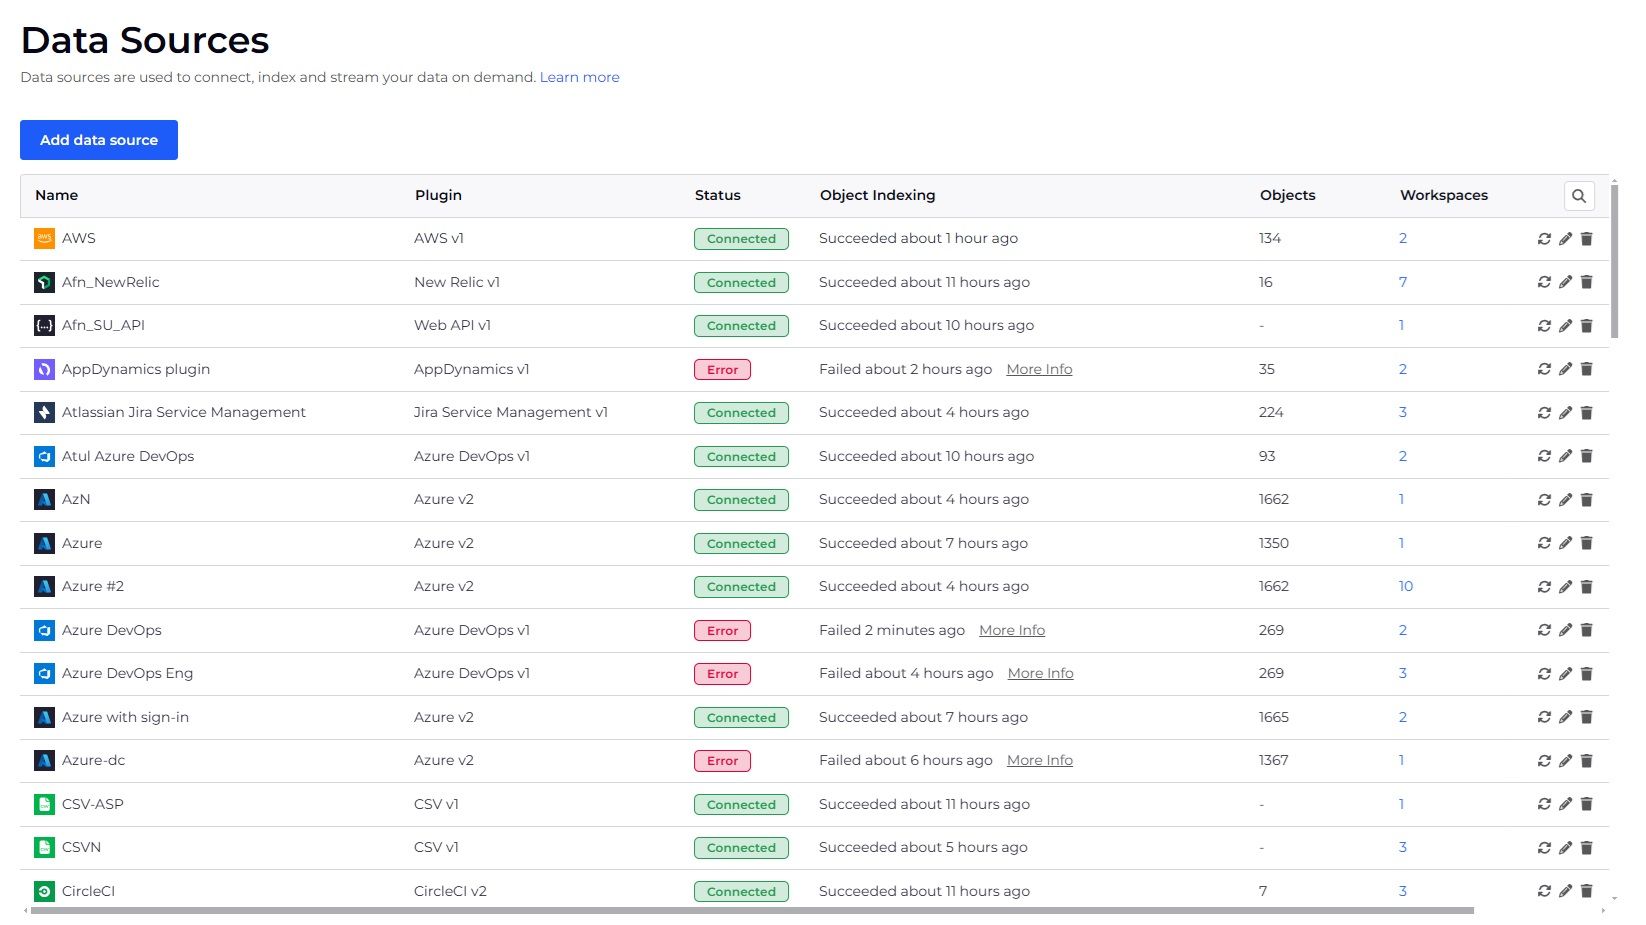Click the CircleCI v2 plugin cell
Viewport: 1646px width, 925px height.
pyautogui.click(x=450, y=891)
